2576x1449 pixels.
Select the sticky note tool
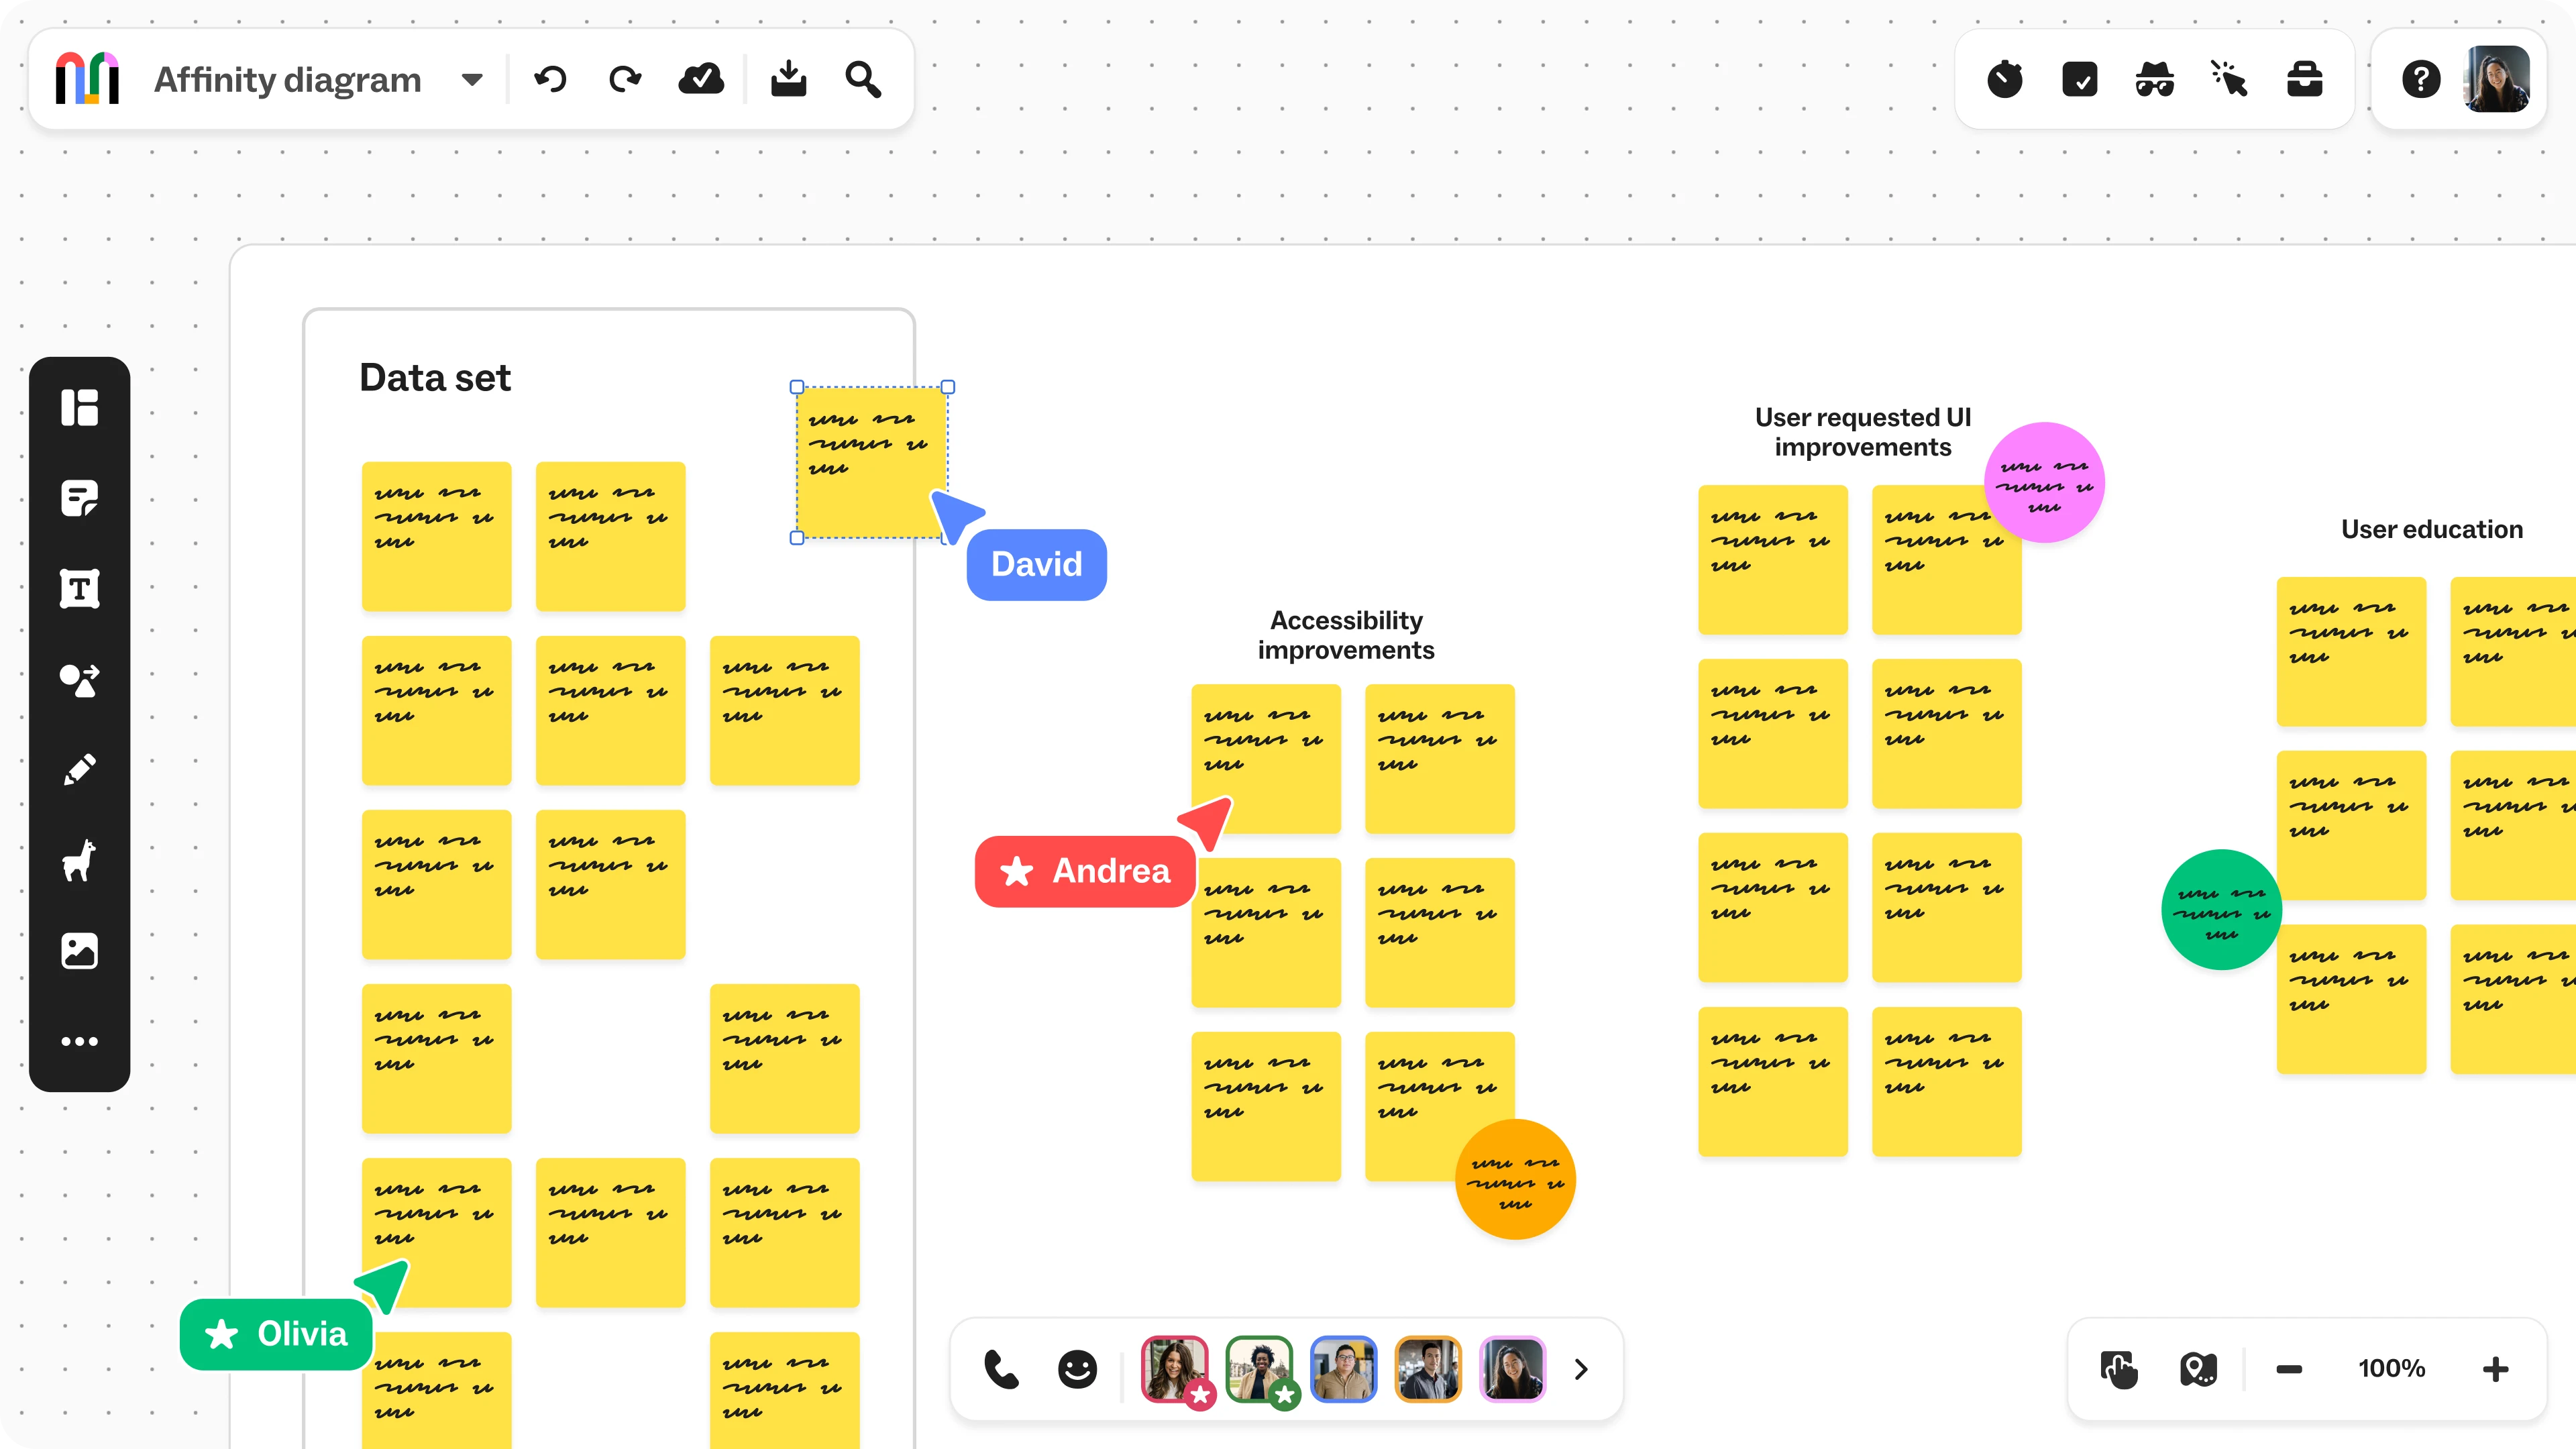[79, 498]
